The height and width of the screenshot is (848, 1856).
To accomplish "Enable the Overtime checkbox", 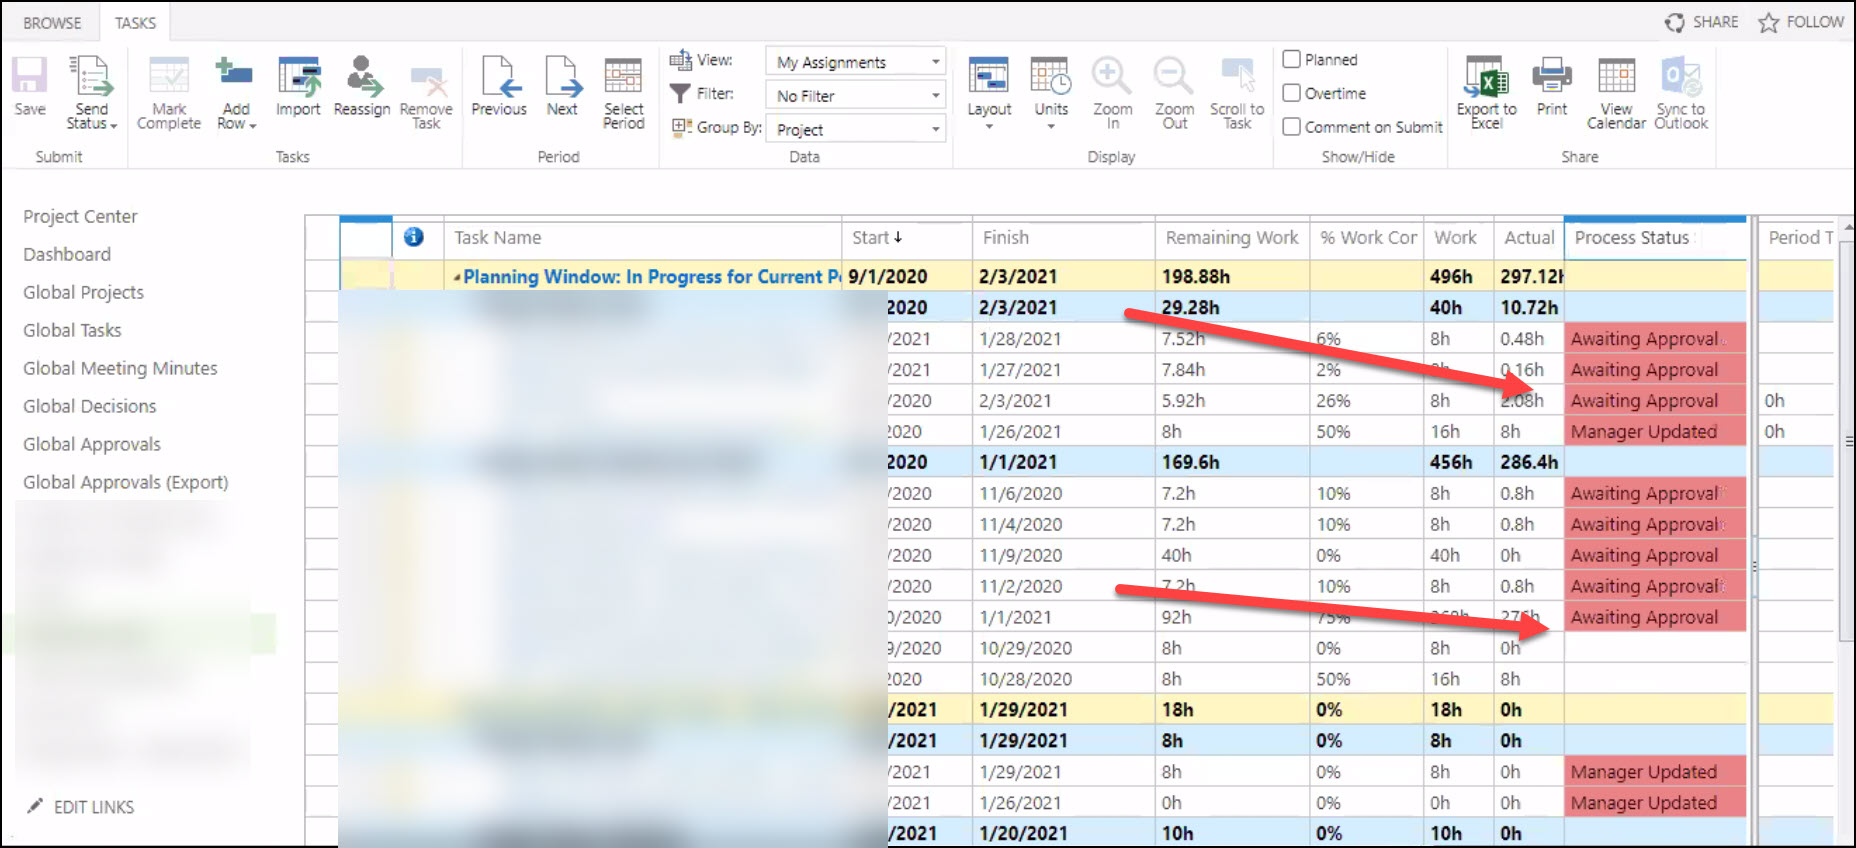I will 1292,93.
